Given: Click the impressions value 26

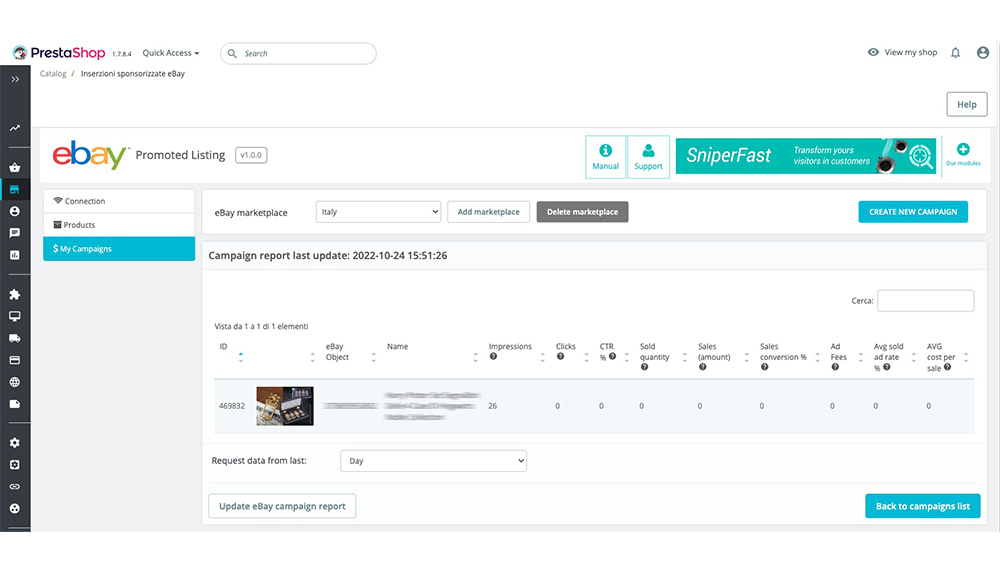Looking at the screenshot, I should 492,406.
